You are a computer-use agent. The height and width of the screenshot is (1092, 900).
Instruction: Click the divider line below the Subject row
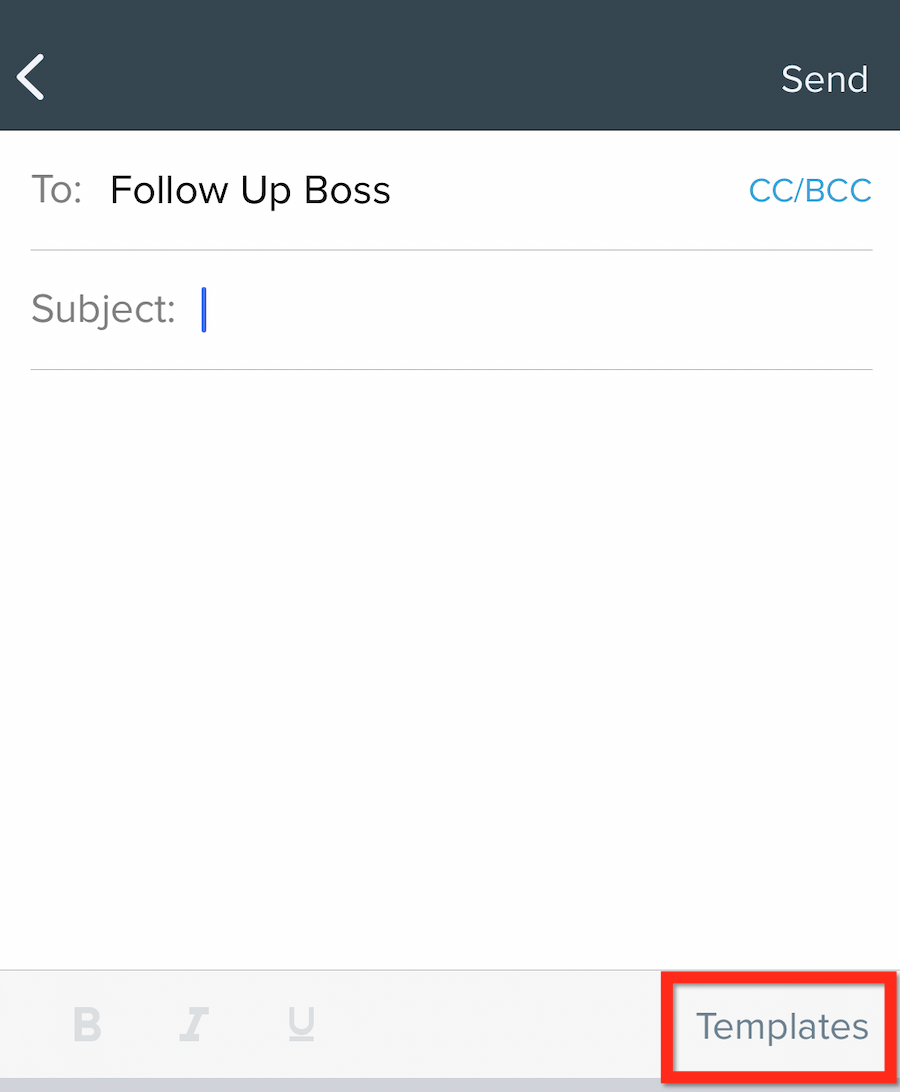click(x=451, y=370)
